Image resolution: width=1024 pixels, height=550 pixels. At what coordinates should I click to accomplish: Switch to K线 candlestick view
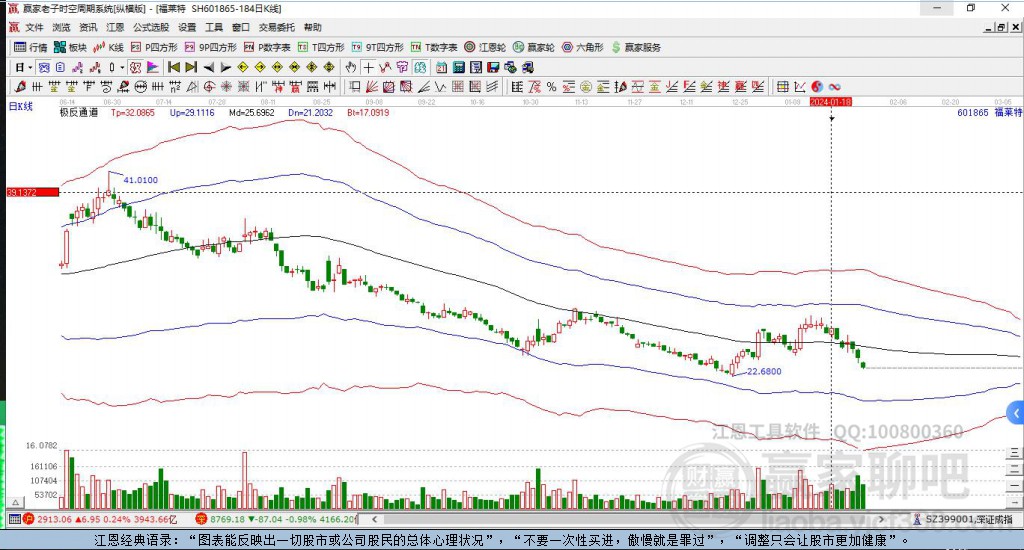click(109, 47)
